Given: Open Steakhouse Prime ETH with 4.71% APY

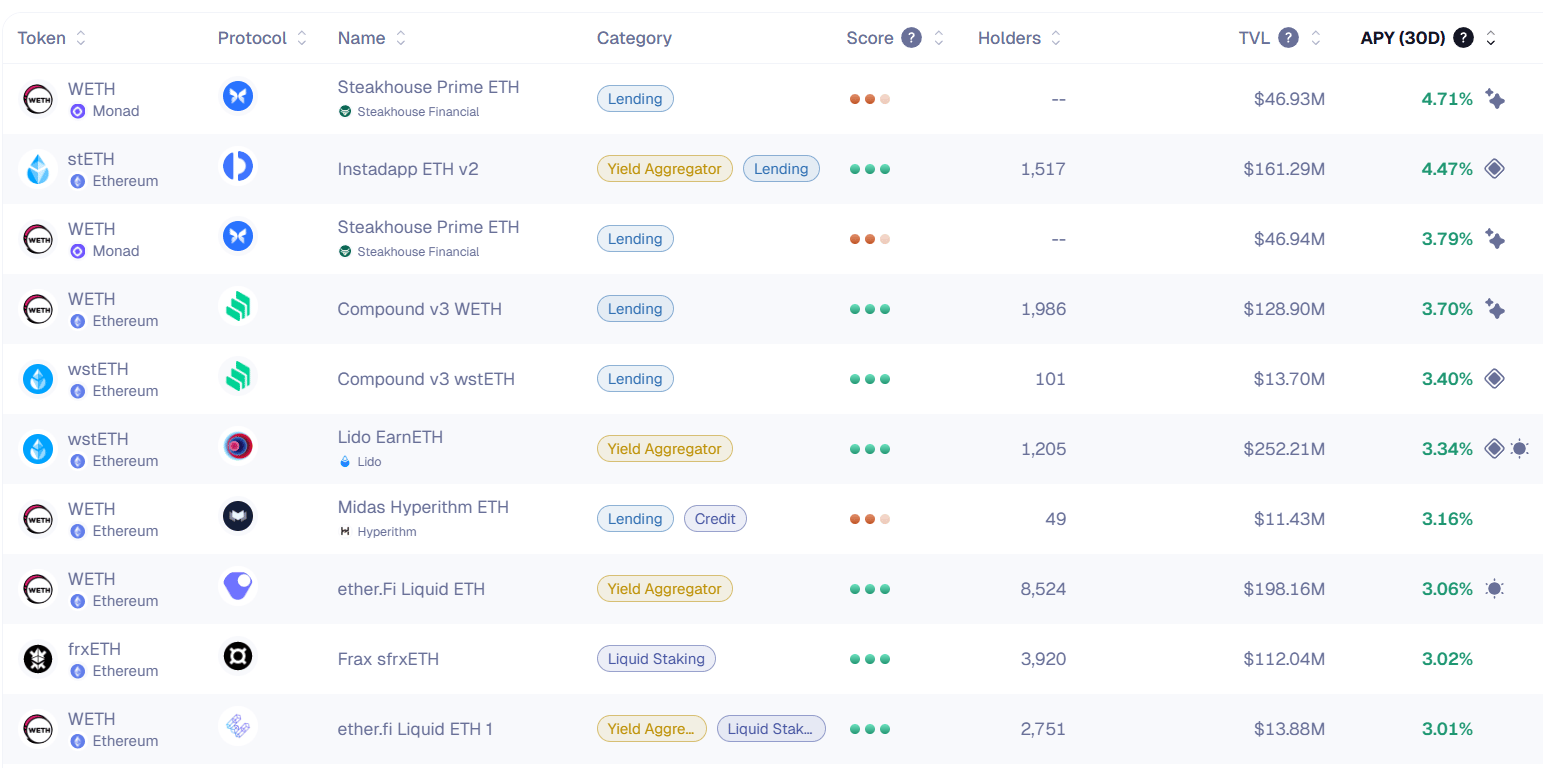Looking at the screenshot, I should [x=428, y=87].
